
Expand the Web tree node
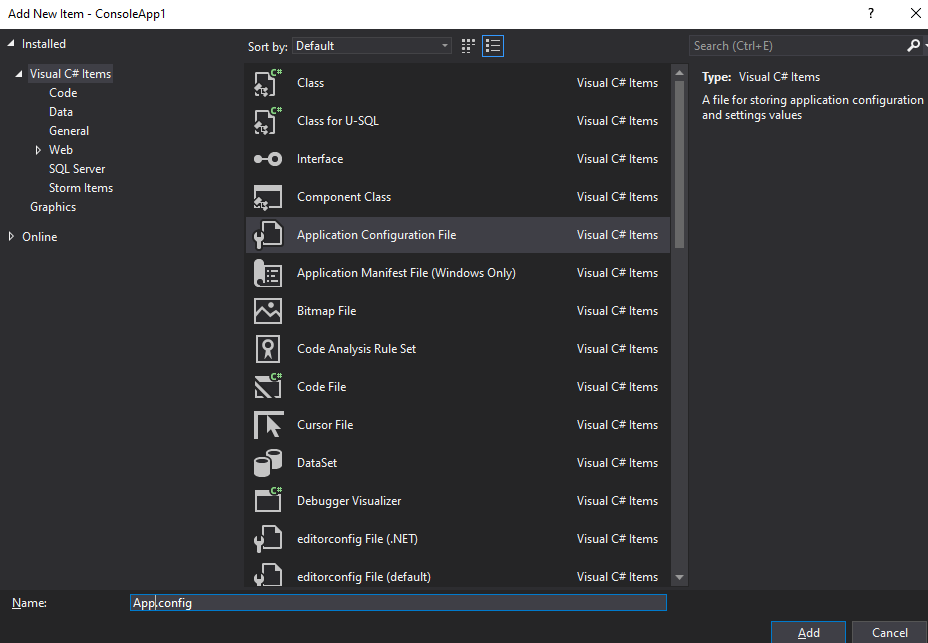[x=38, y=150]
